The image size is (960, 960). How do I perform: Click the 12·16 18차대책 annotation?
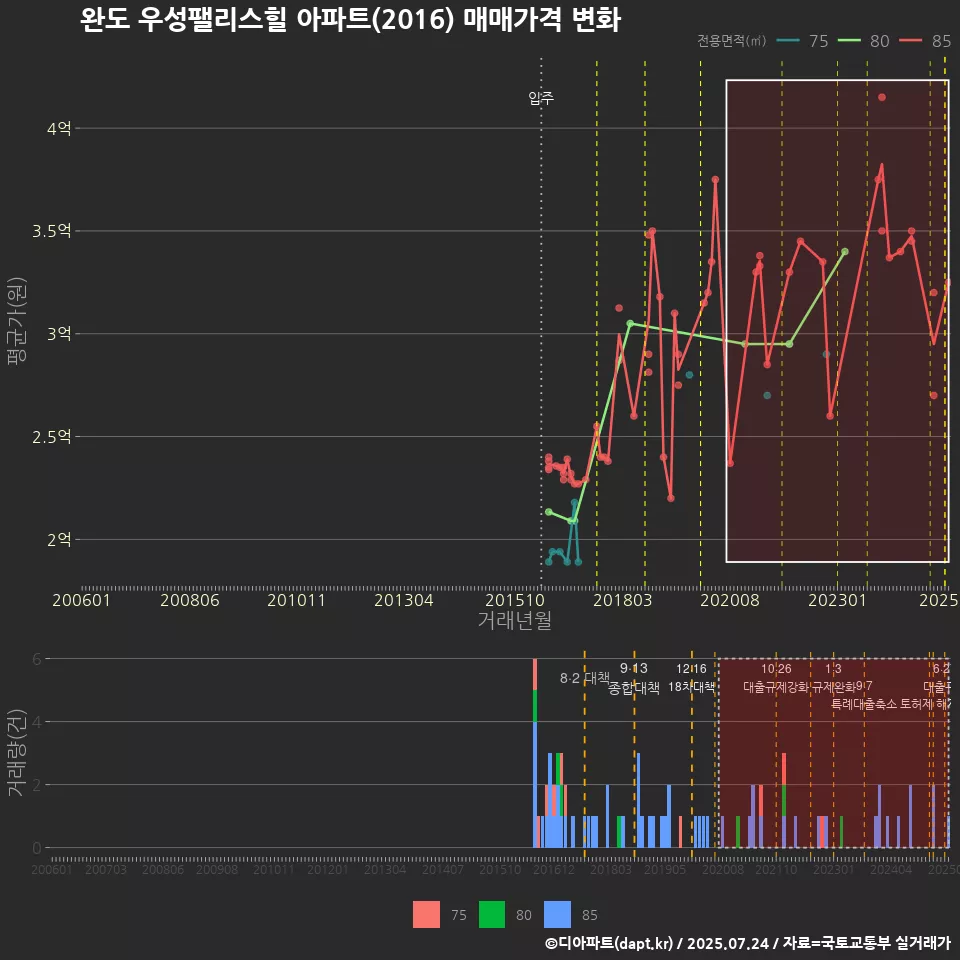pos(691,678)
